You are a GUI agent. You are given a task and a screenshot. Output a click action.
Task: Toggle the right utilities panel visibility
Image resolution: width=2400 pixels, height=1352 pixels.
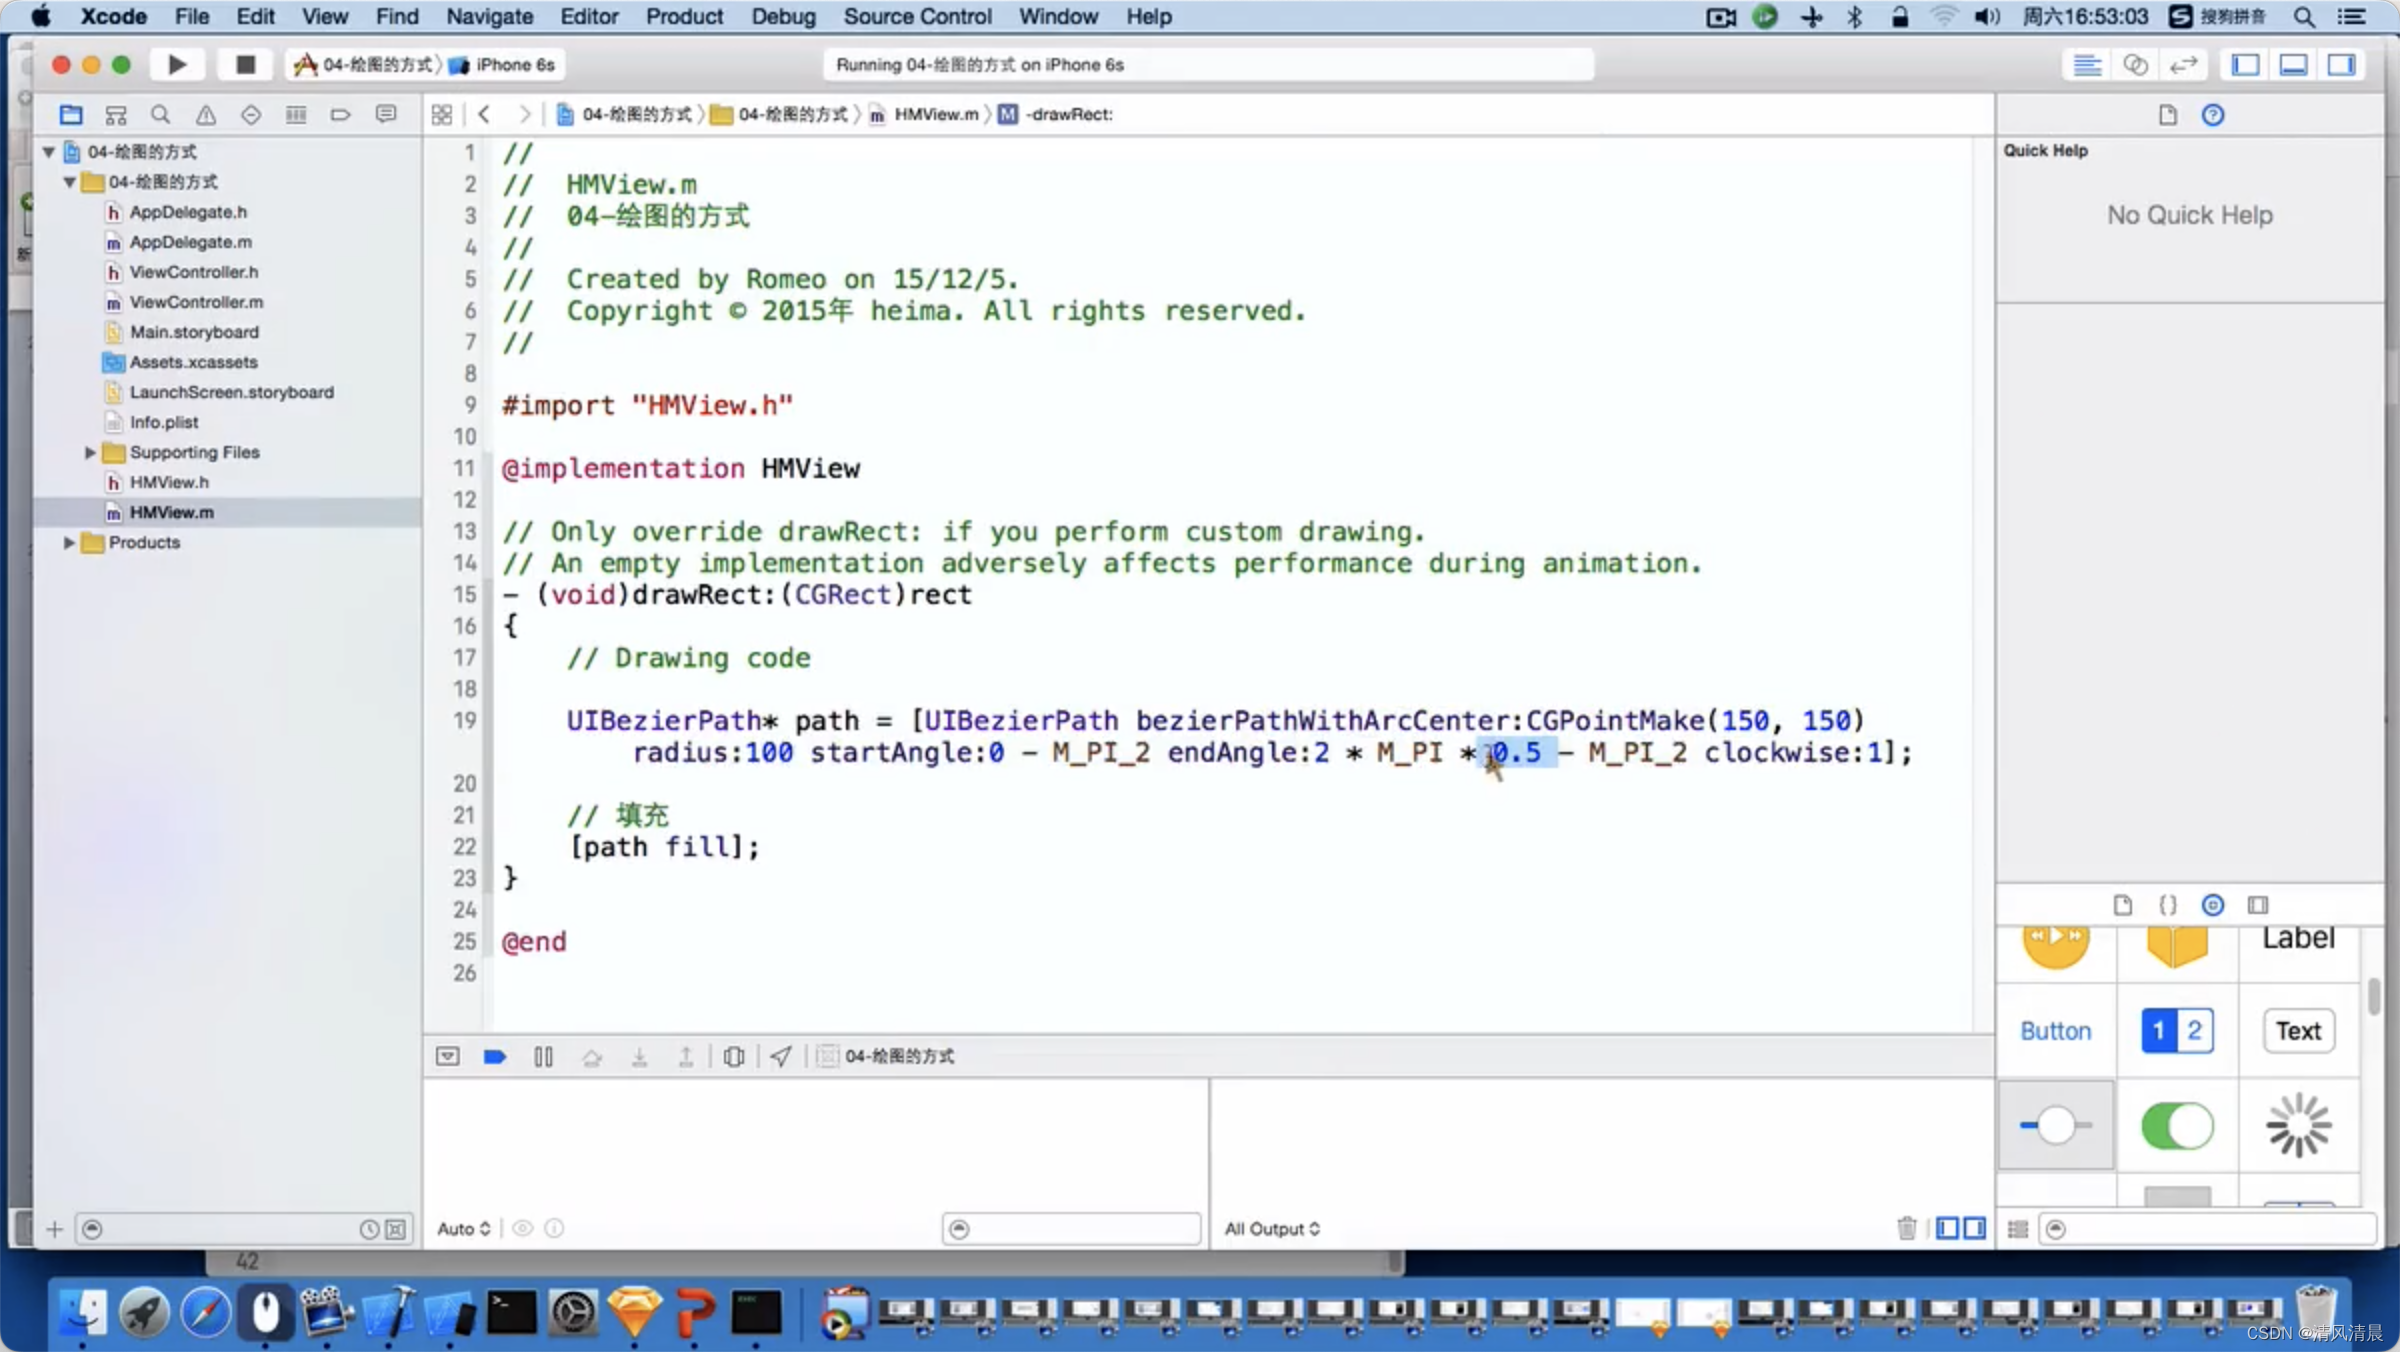[2342, 63]
